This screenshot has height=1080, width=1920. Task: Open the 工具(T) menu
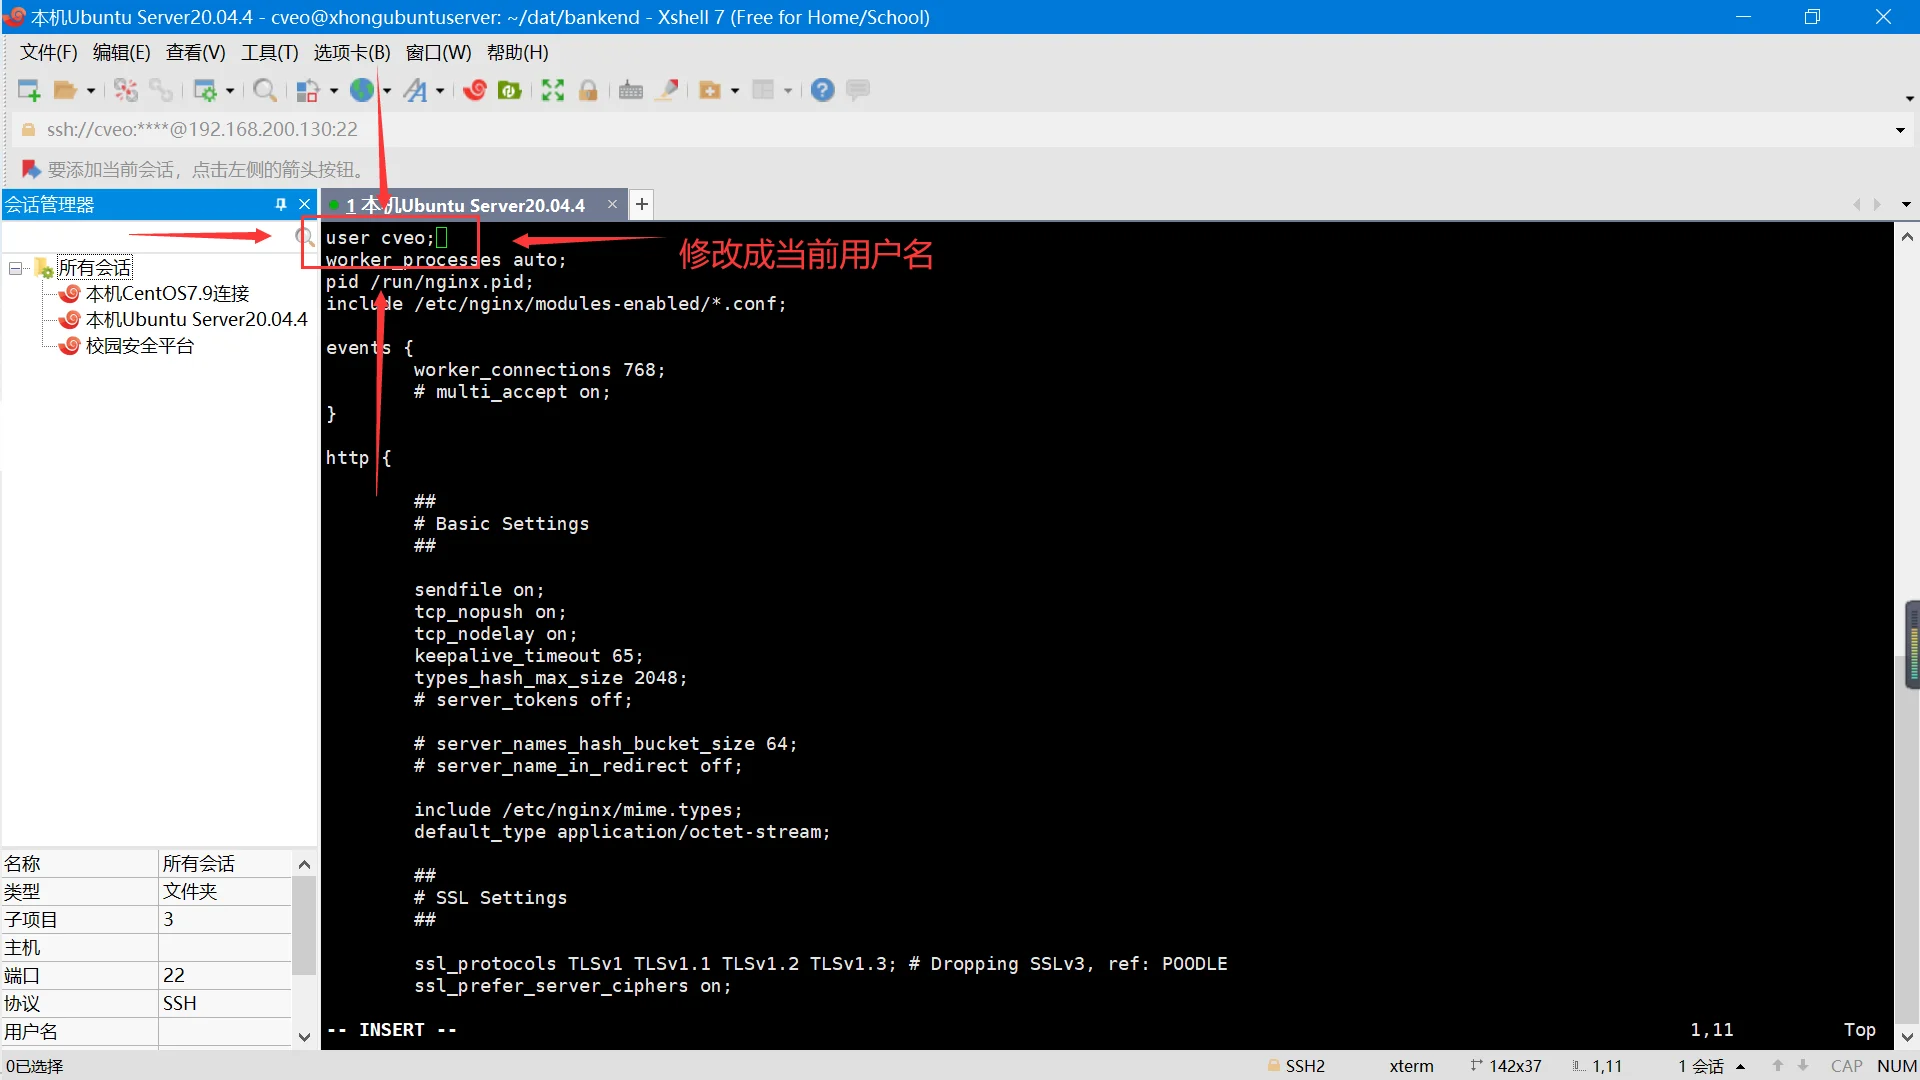click(x=269, y=53)
